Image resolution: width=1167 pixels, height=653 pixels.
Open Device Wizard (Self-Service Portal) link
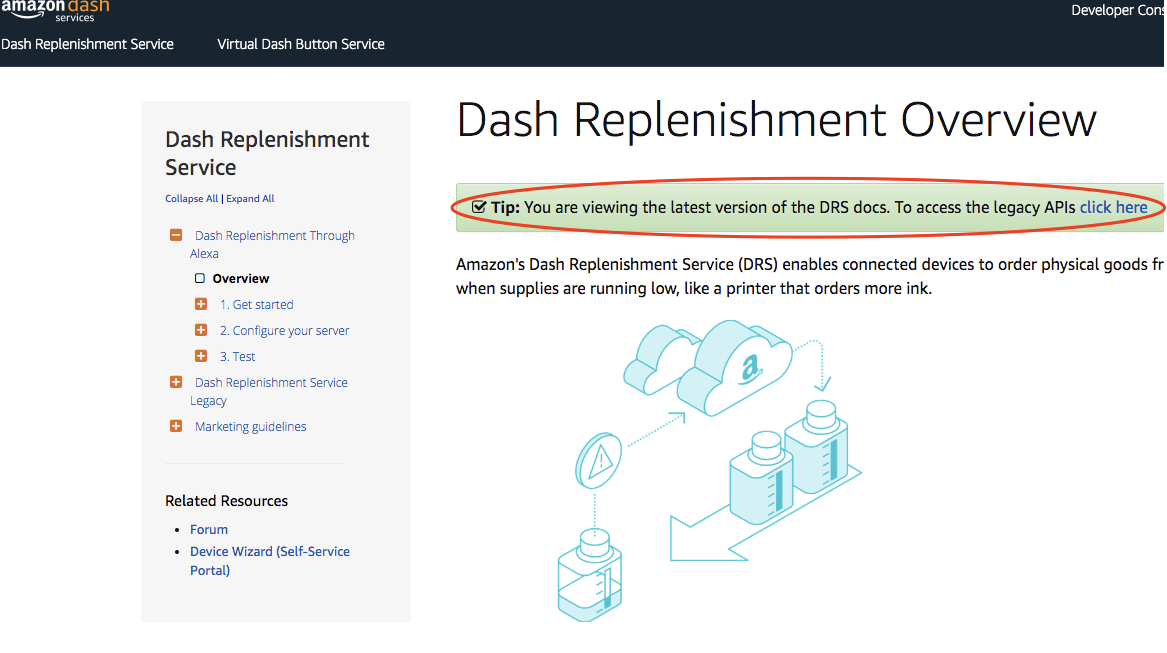269,561
